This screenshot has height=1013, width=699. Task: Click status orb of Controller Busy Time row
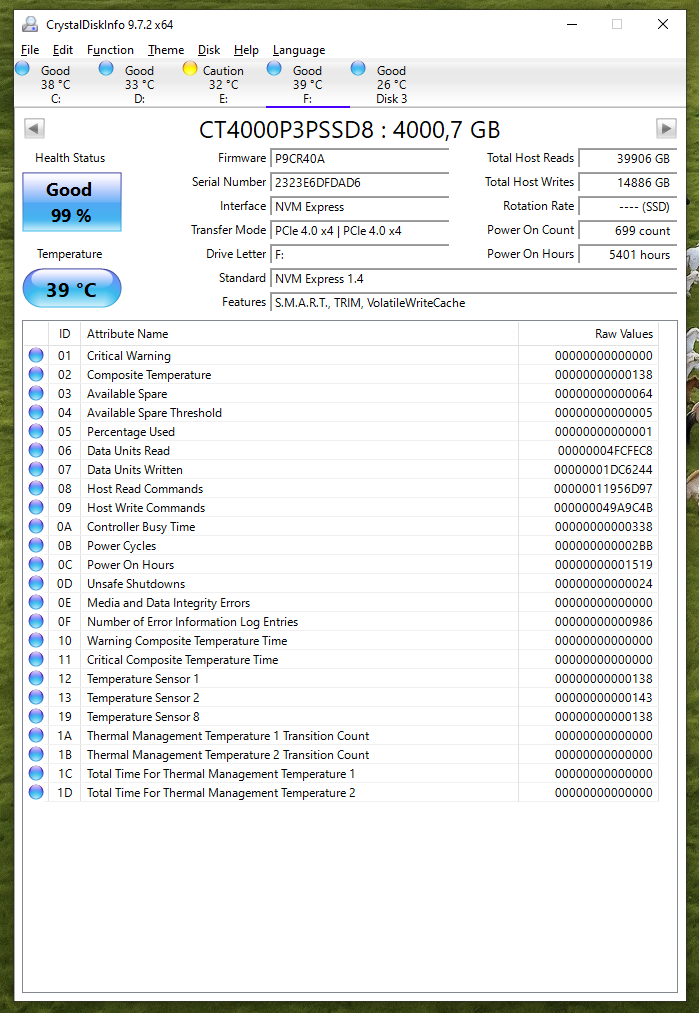click(36, 527)
